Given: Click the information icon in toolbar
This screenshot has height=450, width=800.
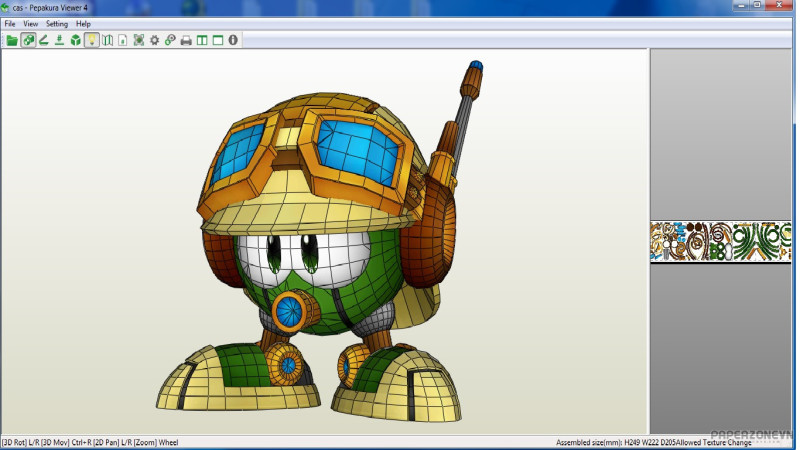Looking at the screenshot, I should point(233,40).
